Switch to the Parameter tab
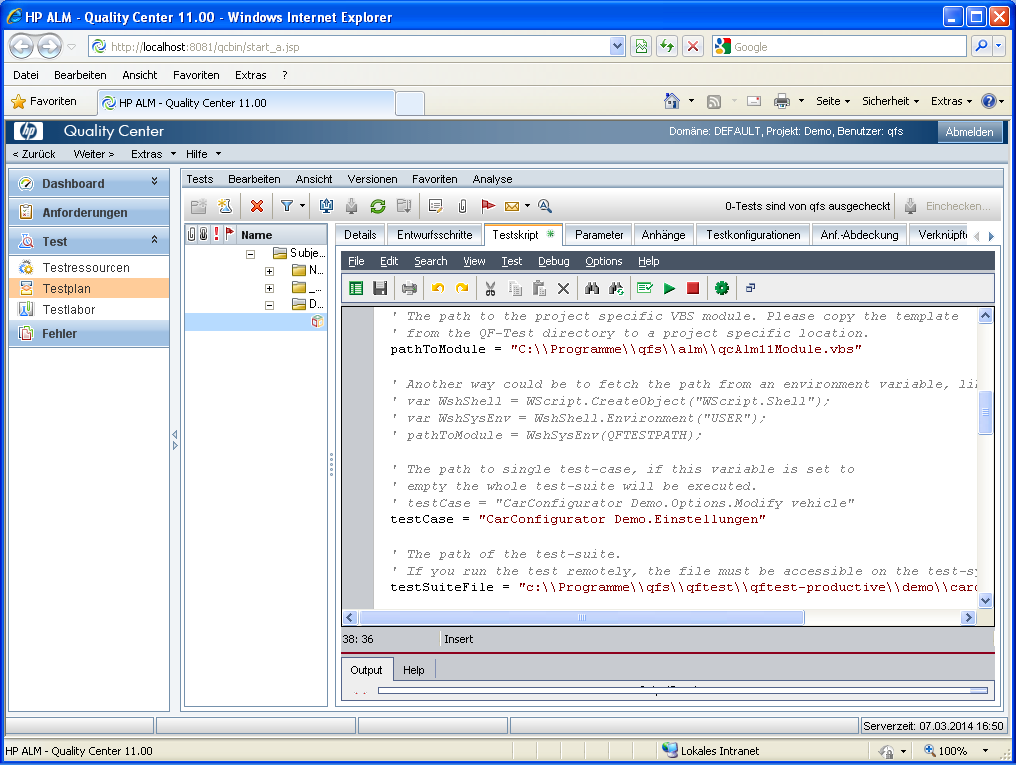Image resolution: width=1016 pixels, height=765 pixels. (x=599, y=235)
